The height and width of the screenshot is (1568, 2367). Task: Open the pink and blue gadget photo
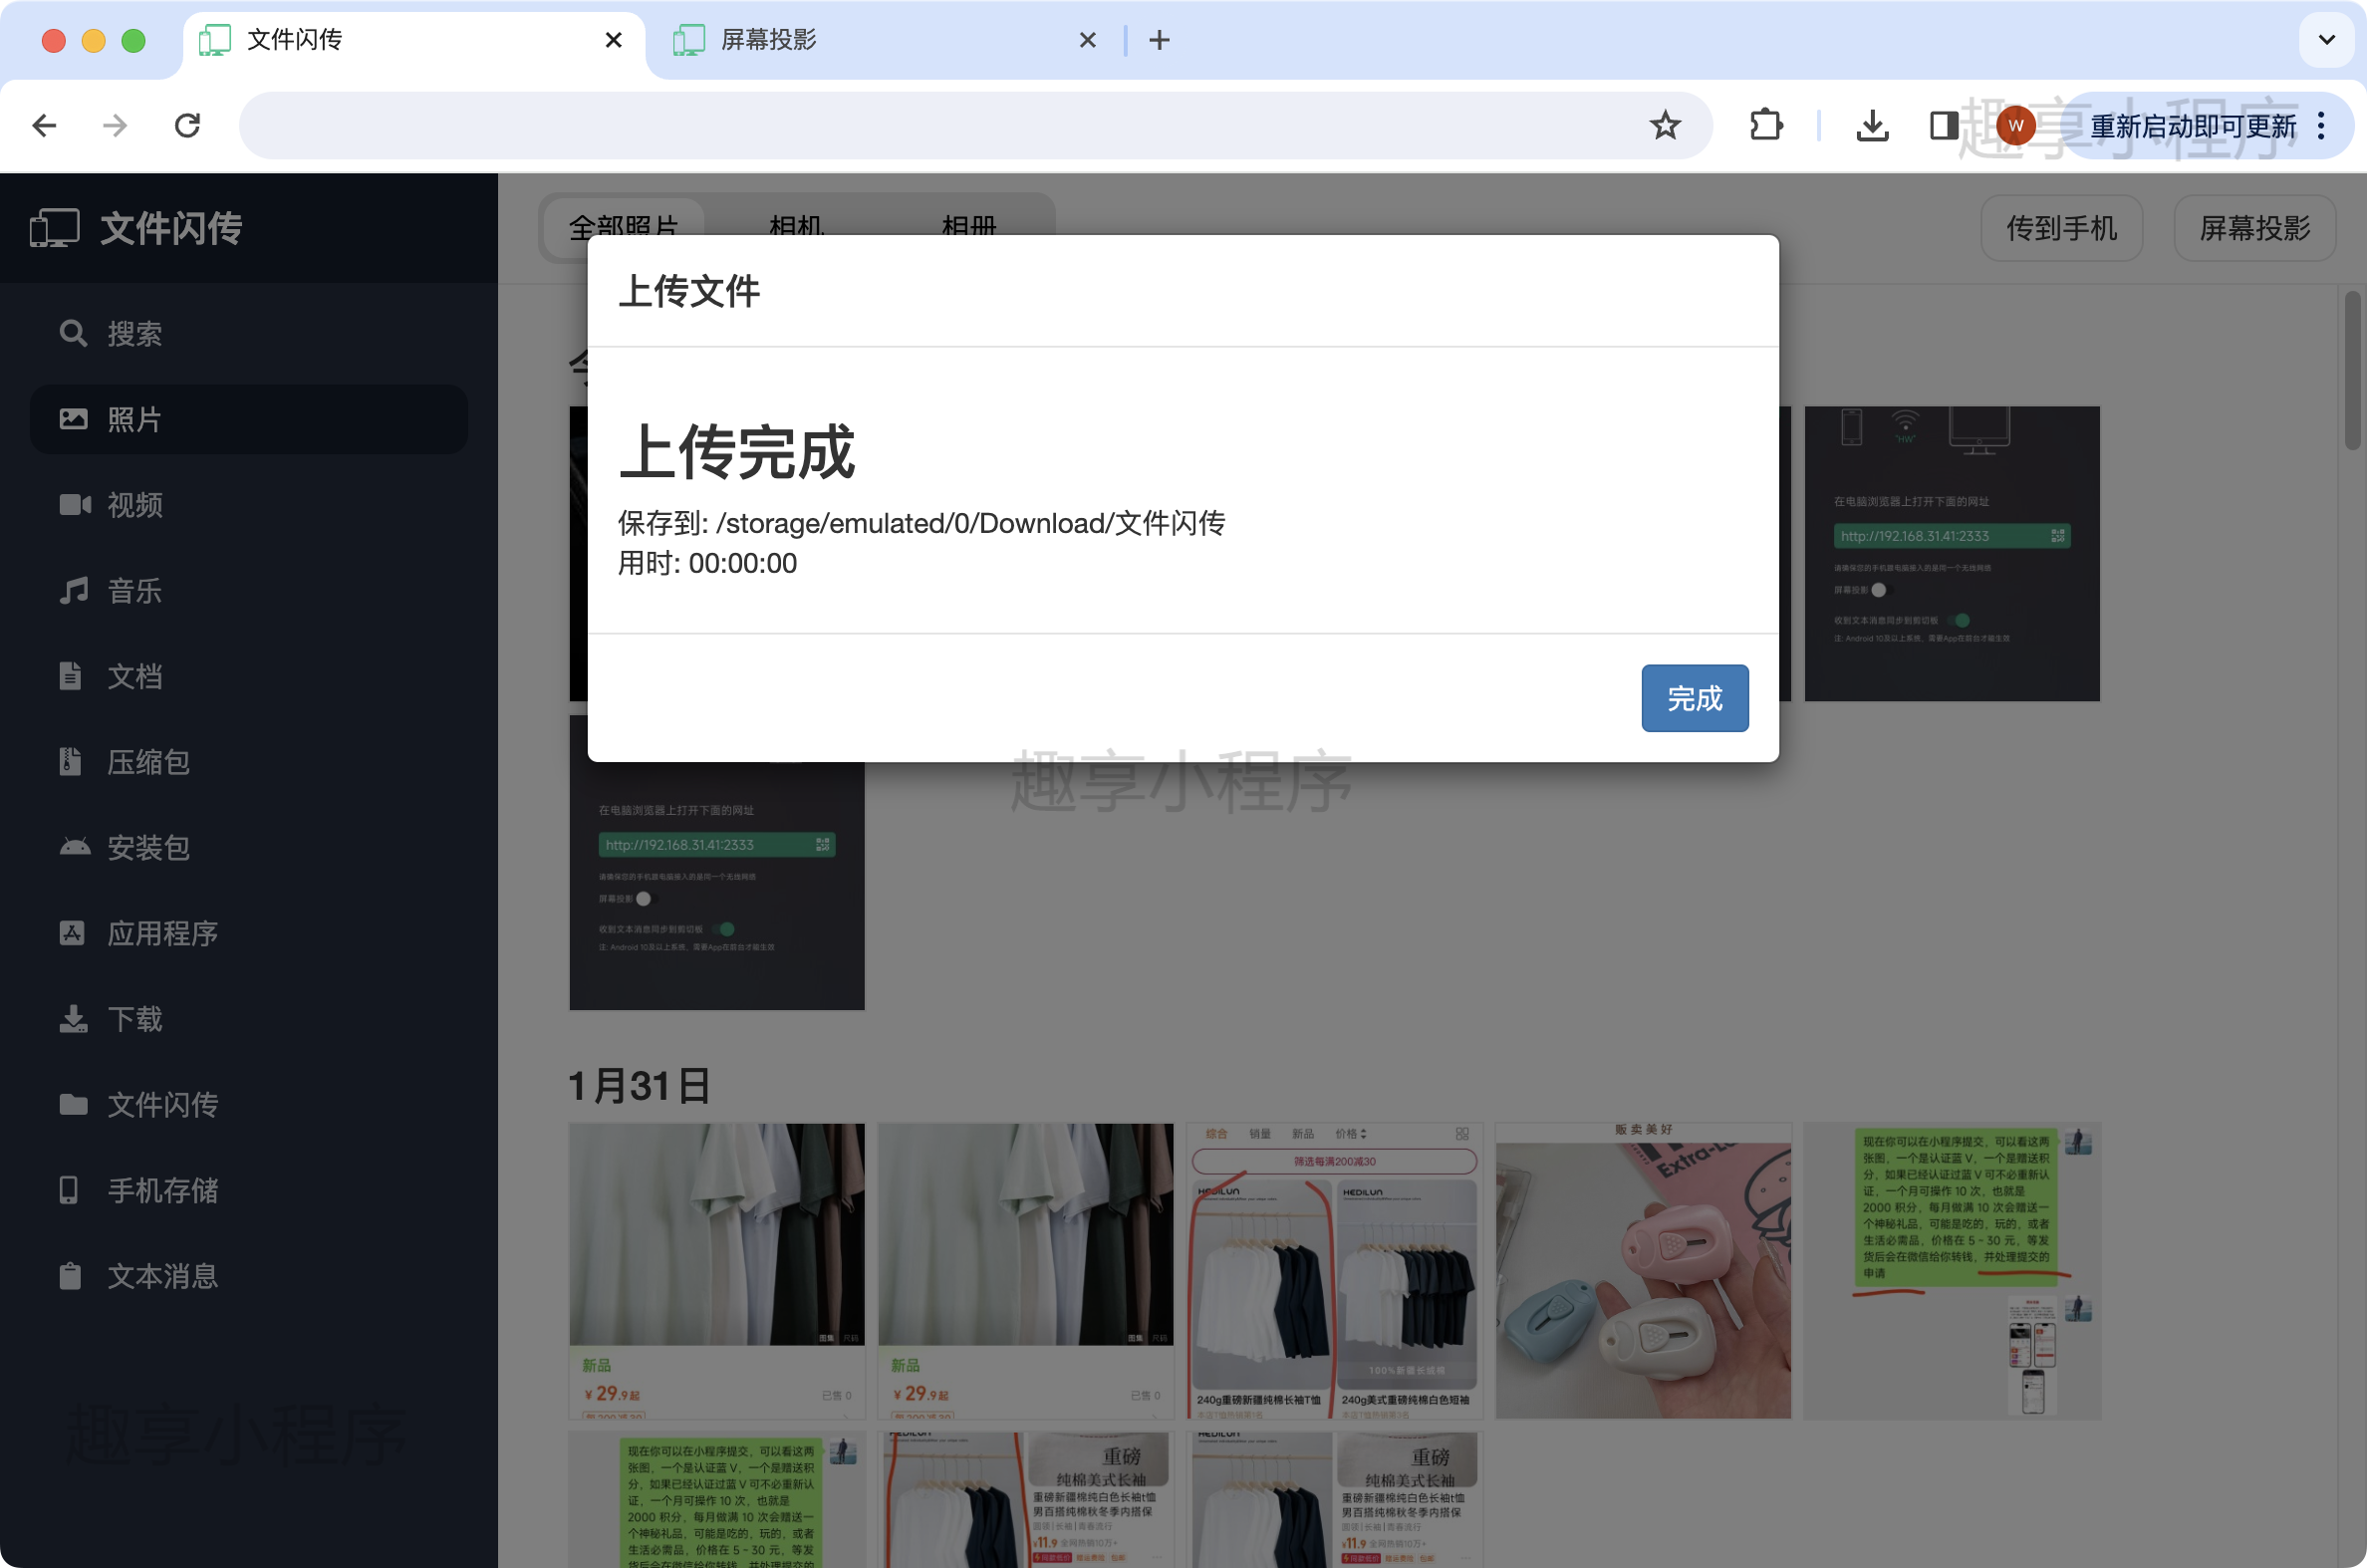click(x=1642, y=1270)
